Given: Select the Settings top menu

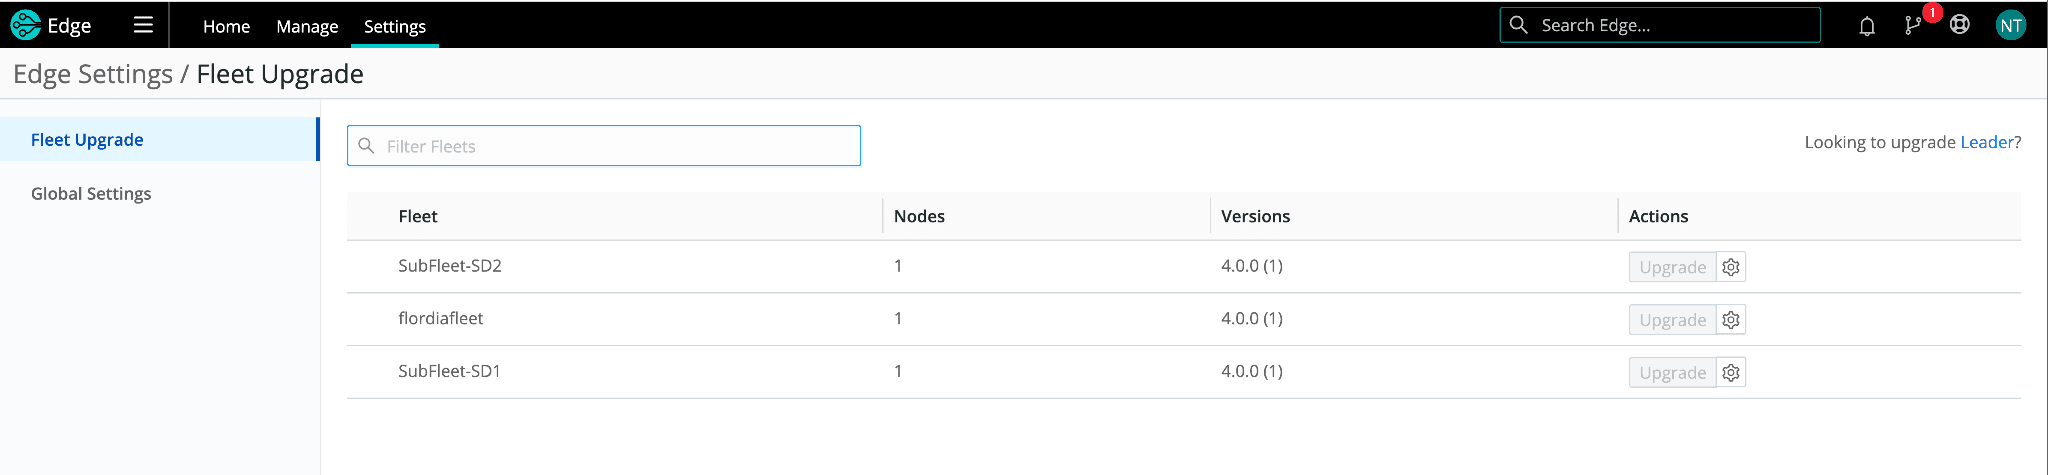Looking at the screenshot, I should (394, 27).
